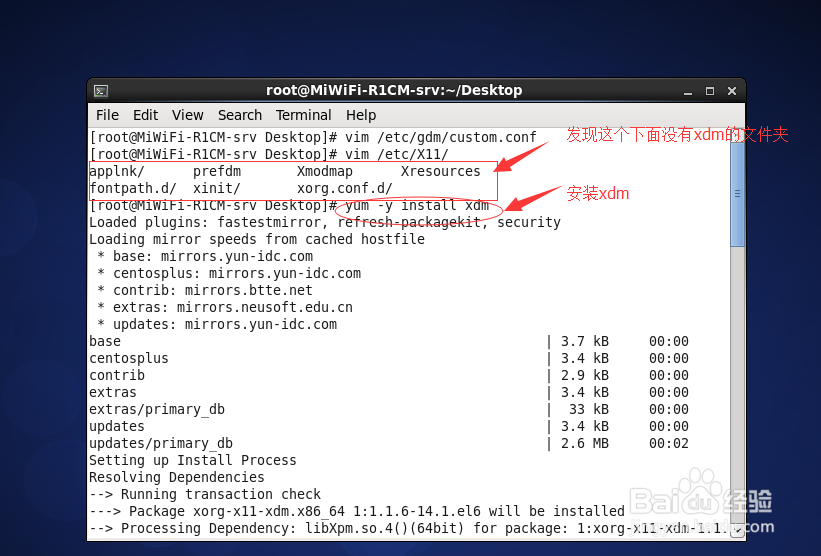The height and width of the screenshot is (556, 821).
Task: Click the text 'vim /etc/gdm/custom.conf'
Action: (x=441, y=137)
